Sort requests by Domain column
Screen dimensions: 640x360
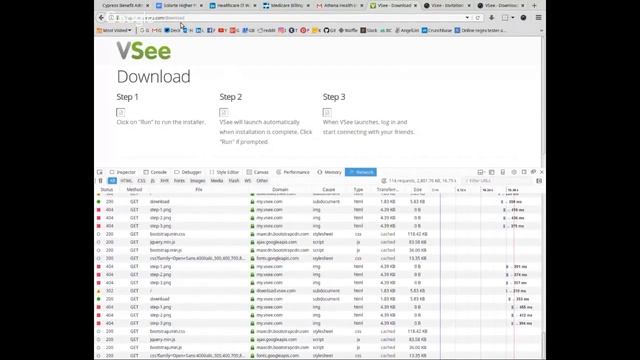click(280, 190)
